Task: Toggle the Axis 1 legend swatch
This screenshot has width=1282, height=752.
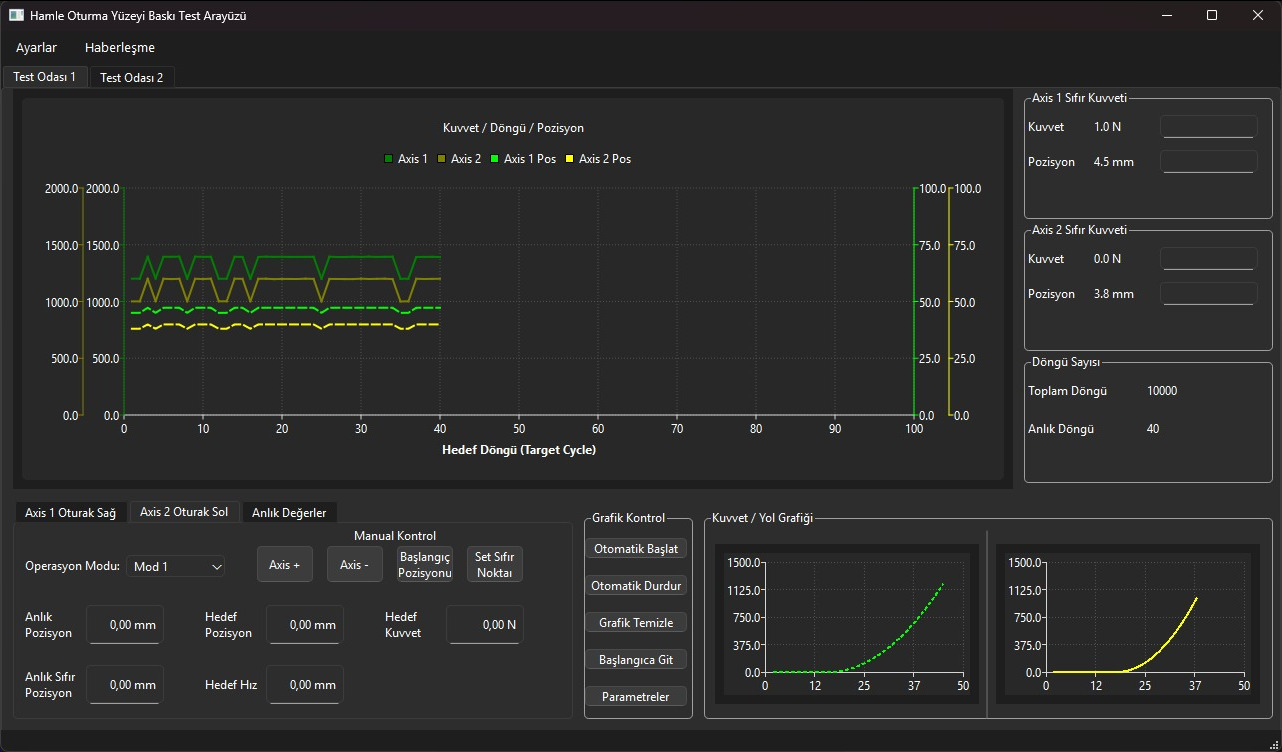Action: pyautogui.click(x=389, y=159)
